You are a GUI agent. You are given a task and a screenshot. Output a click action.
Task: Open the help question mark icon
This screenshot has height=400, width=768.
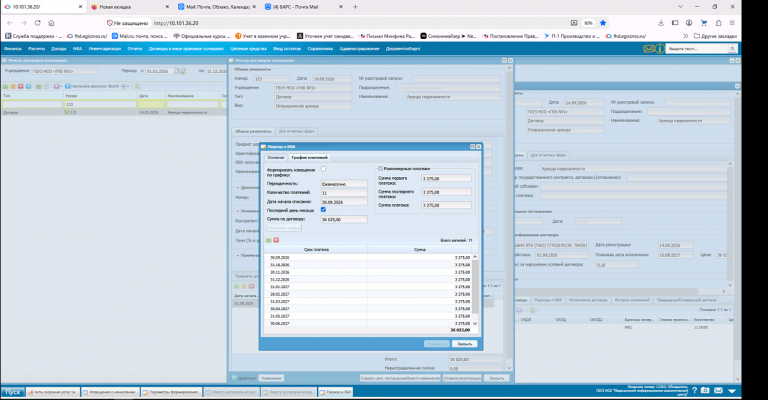point(694,391)
